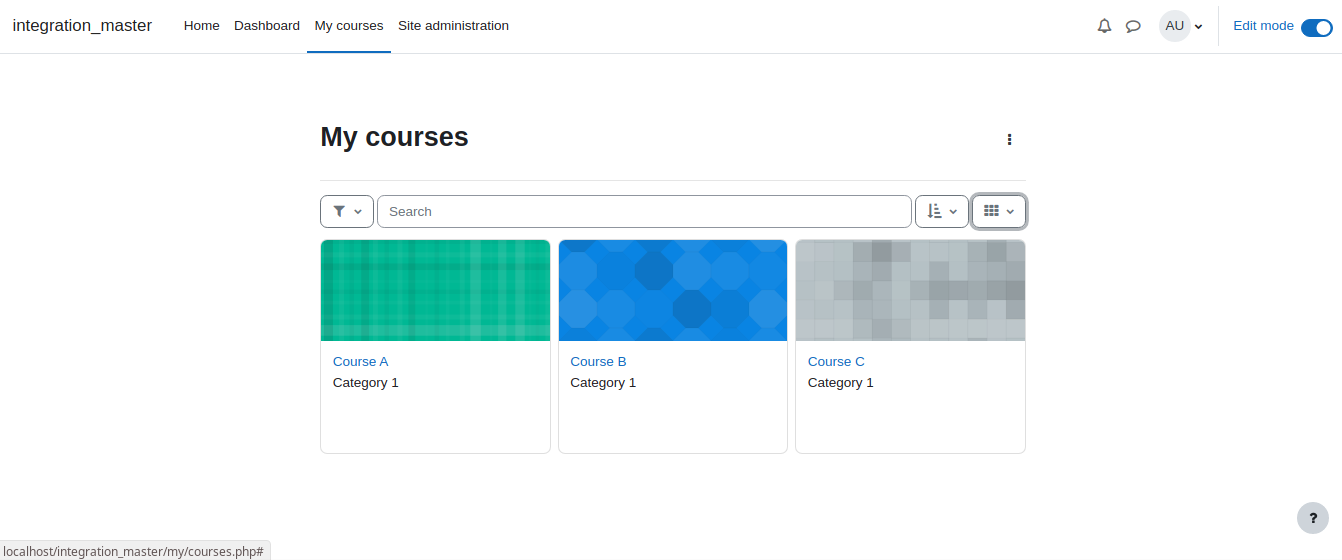Click the AU user avatar
The height and width of the screenshot is (560, 1342).
(1175, 26)
